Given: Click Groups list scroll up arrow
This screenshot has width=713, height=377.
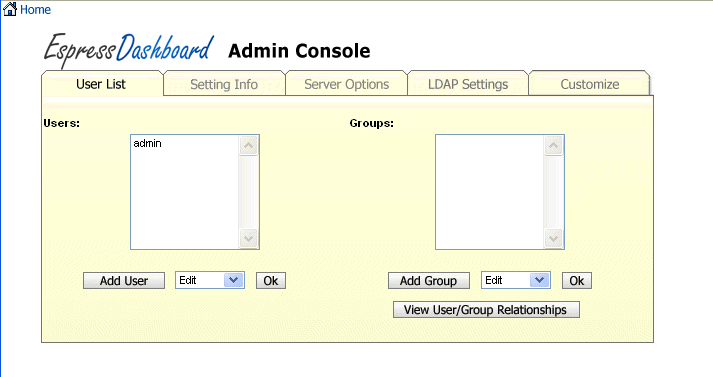Looking at the screenshot, I should click(x=553, y=146).
